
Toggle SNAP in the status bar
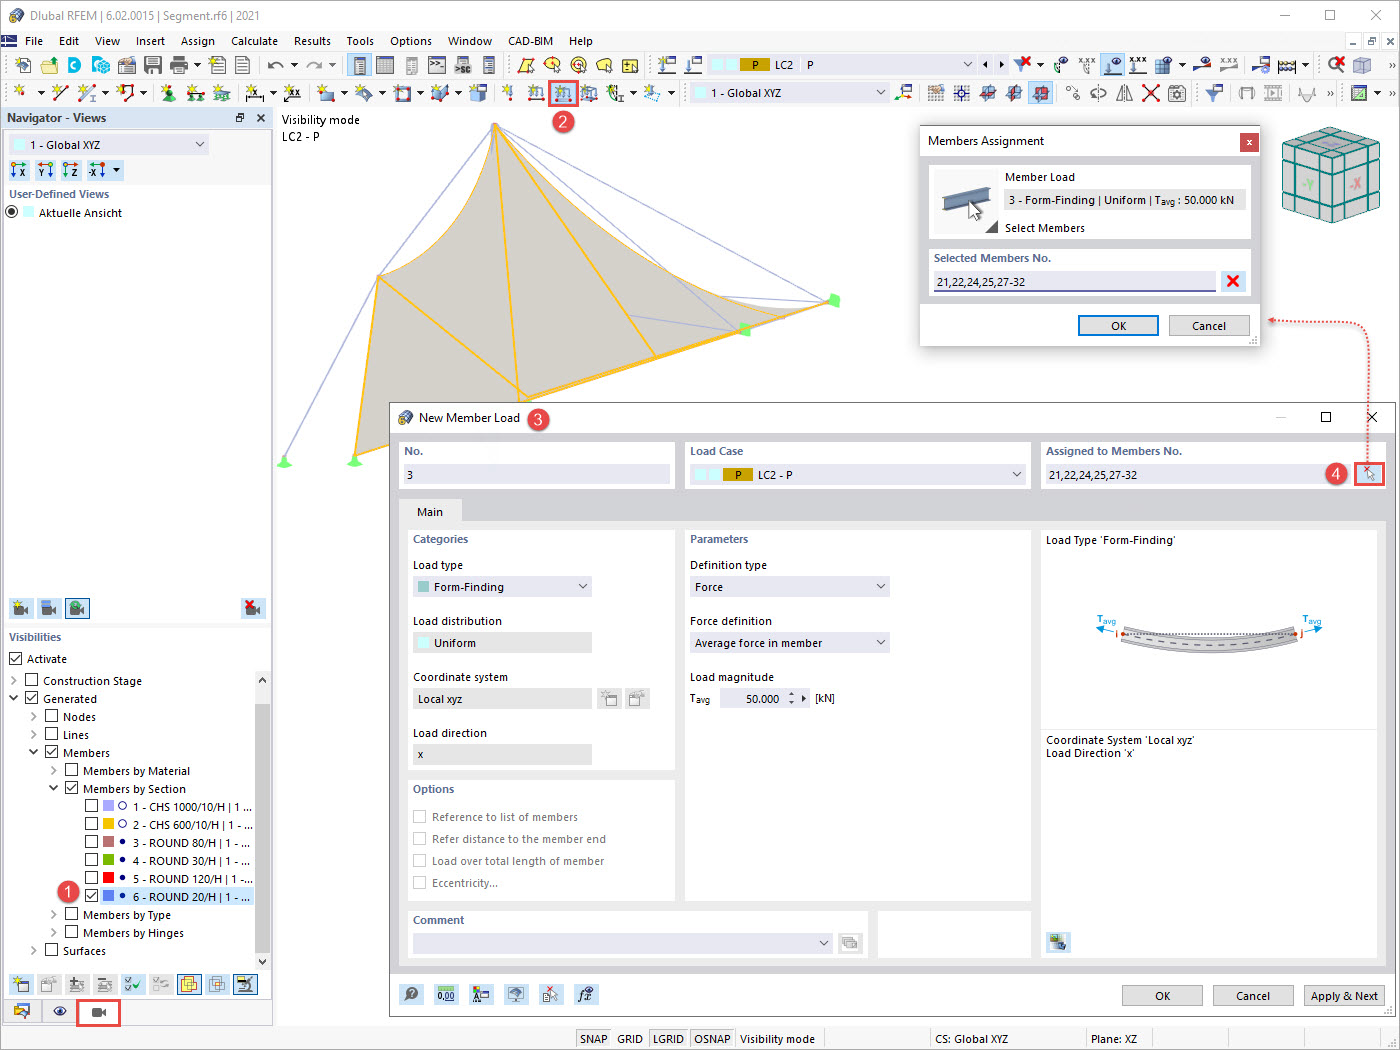click(x=593, y=1038)
